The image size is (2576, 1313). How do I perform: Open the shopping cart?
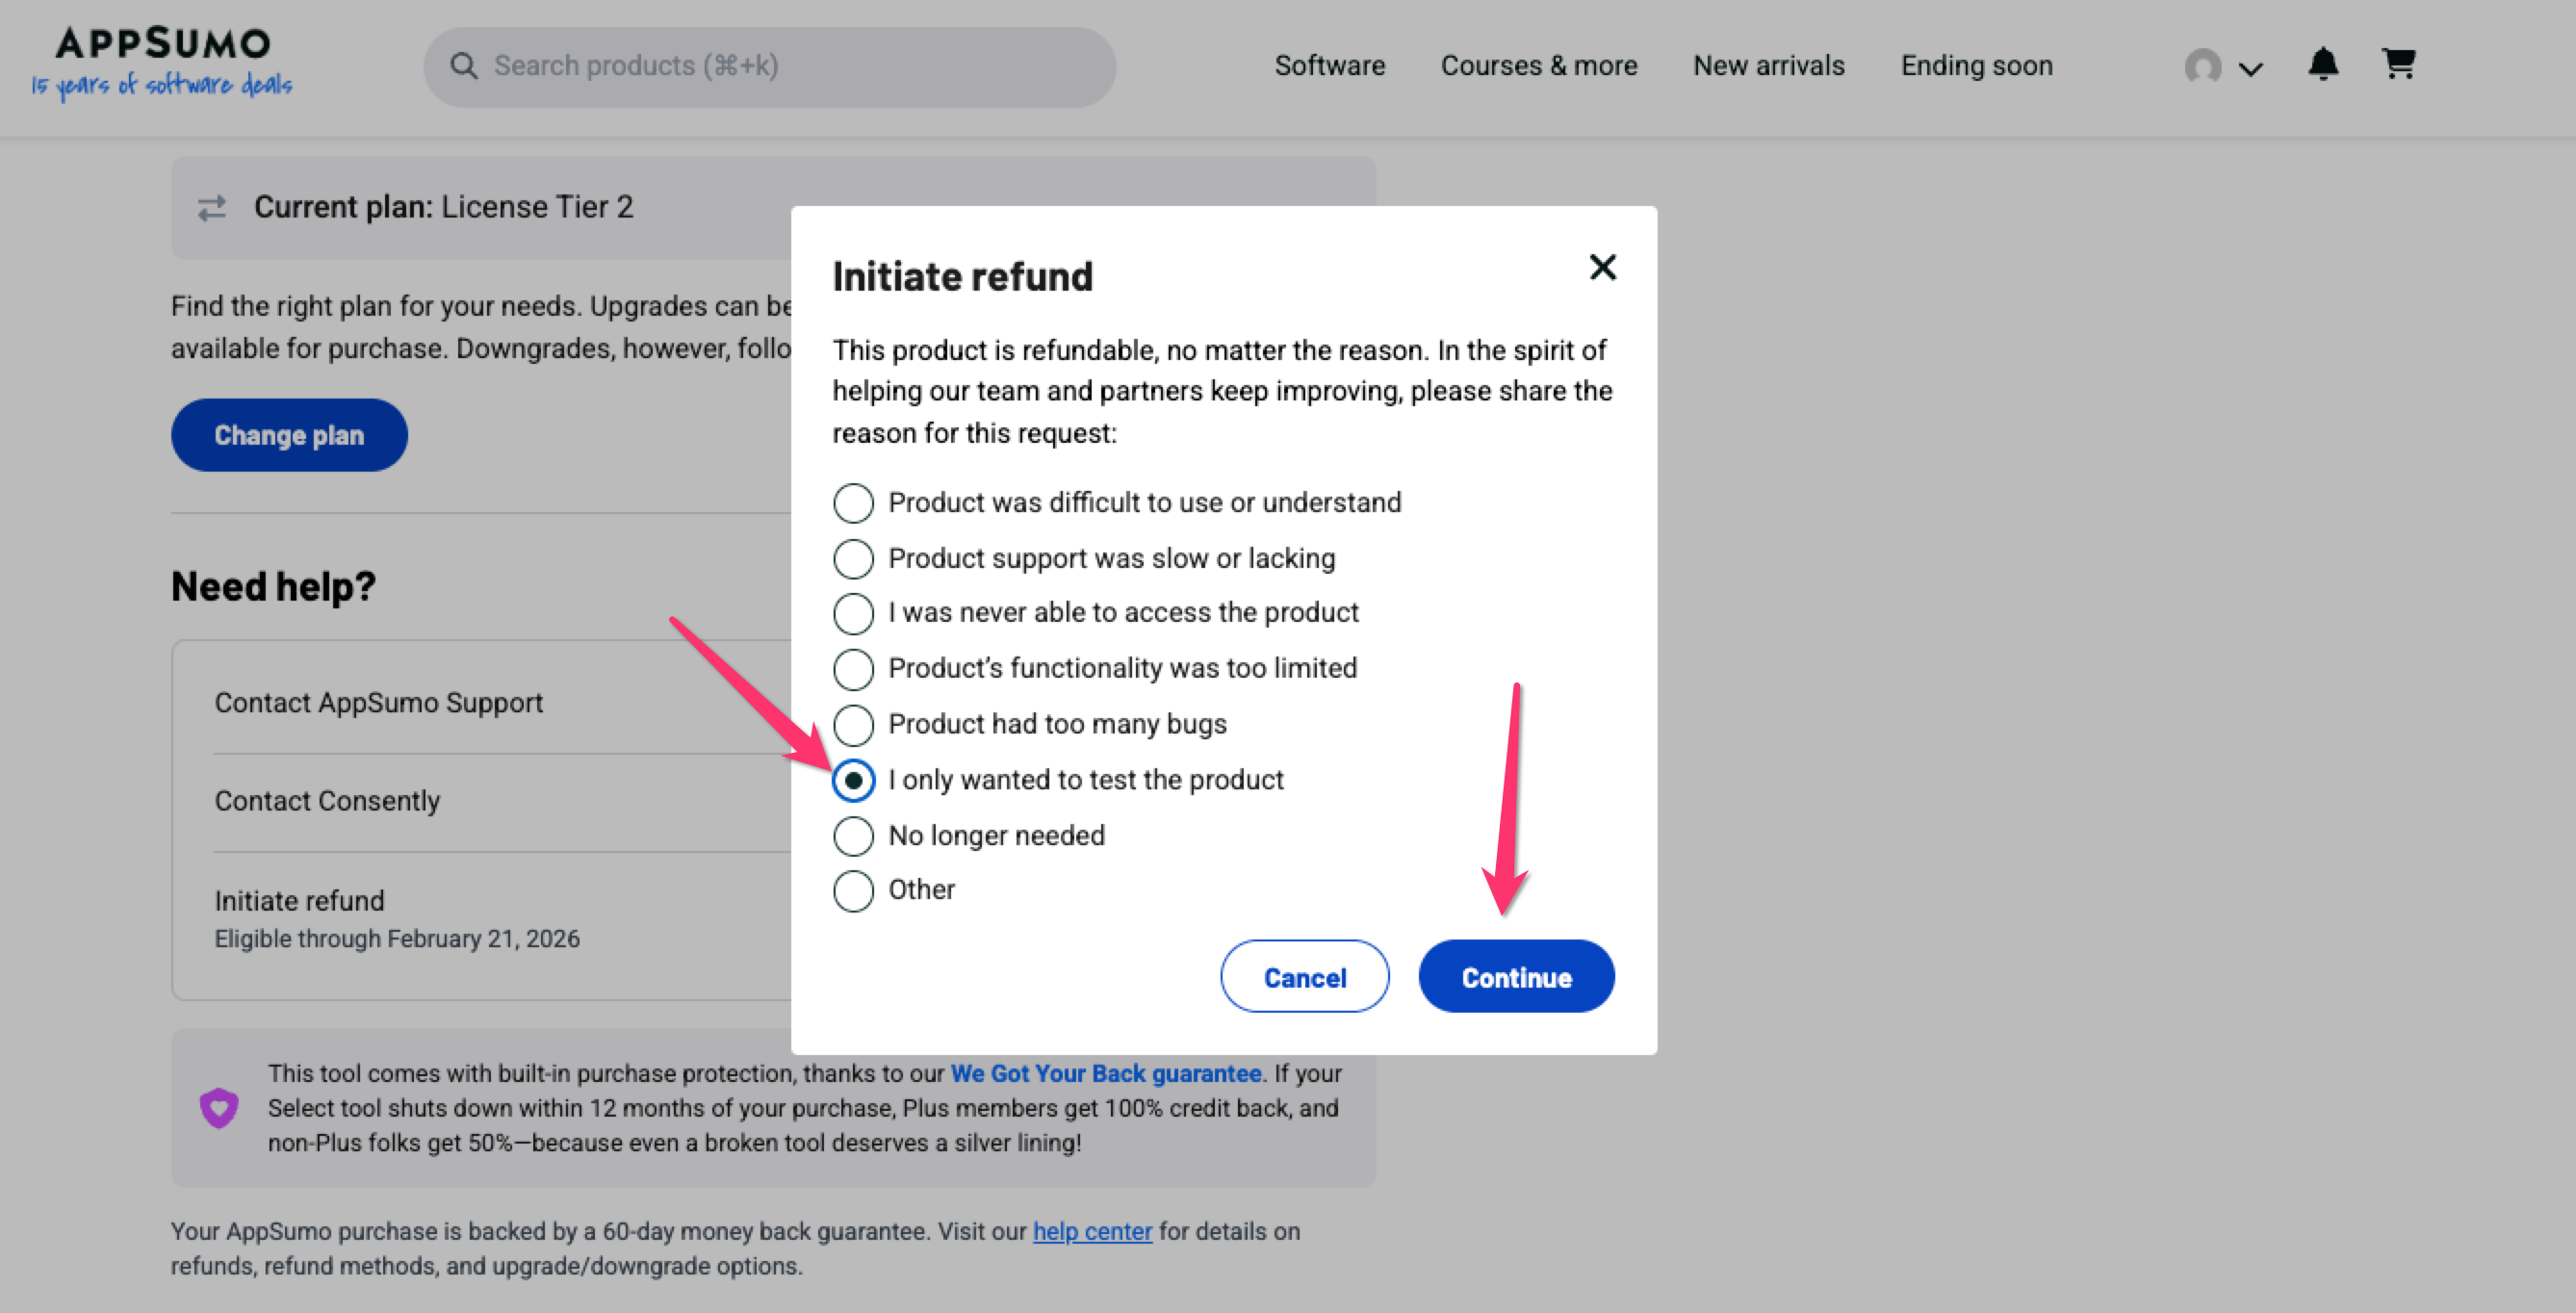(x=2398, y=65)
